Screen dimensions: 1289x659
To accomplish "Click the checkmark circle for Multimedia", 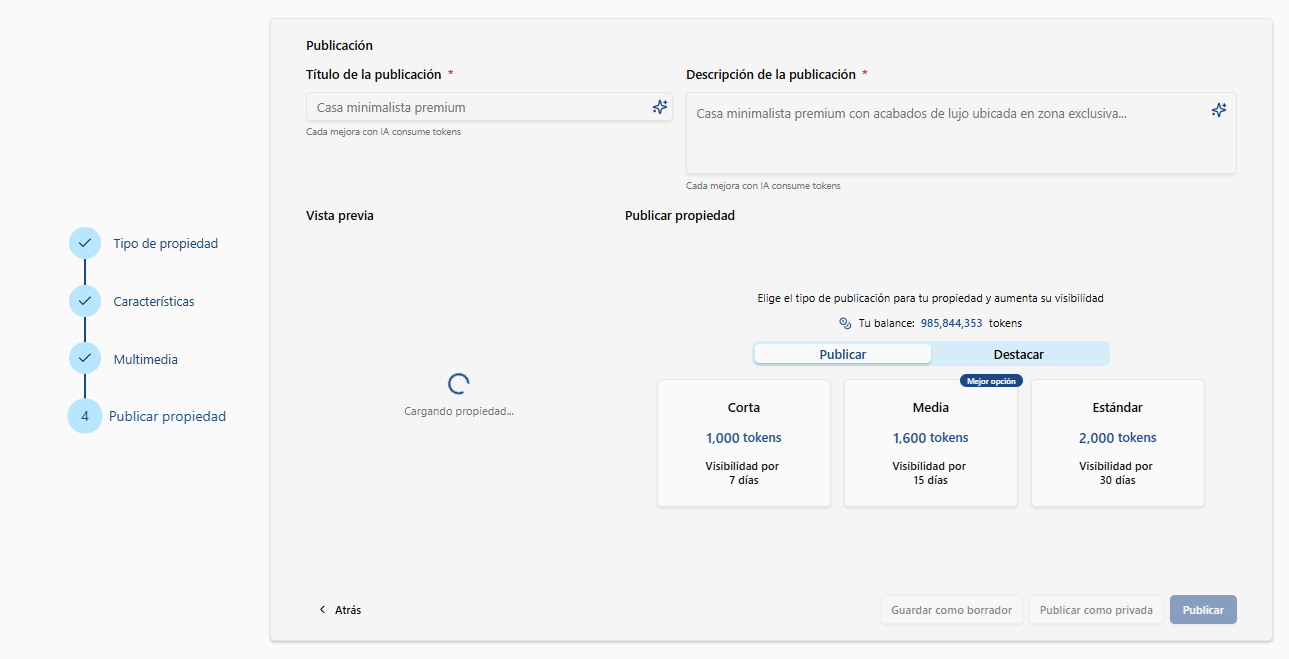I will point(85,359).
